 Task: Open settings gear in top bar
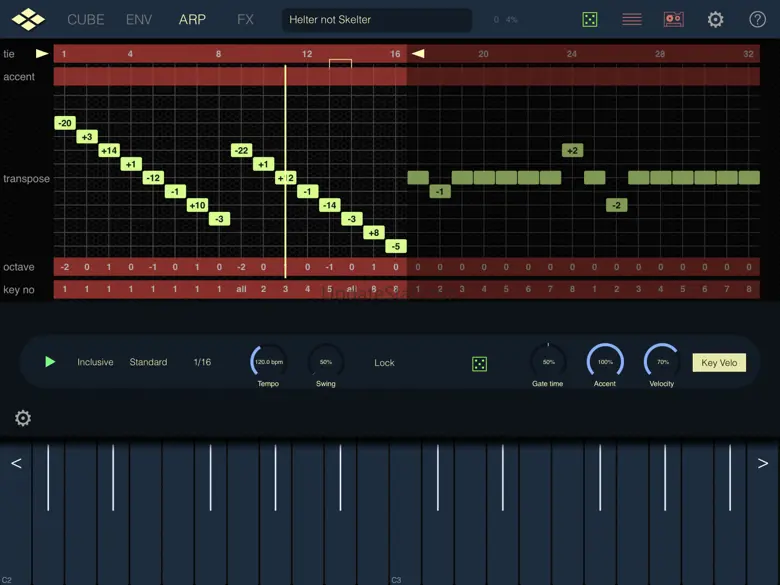[715, 19]
